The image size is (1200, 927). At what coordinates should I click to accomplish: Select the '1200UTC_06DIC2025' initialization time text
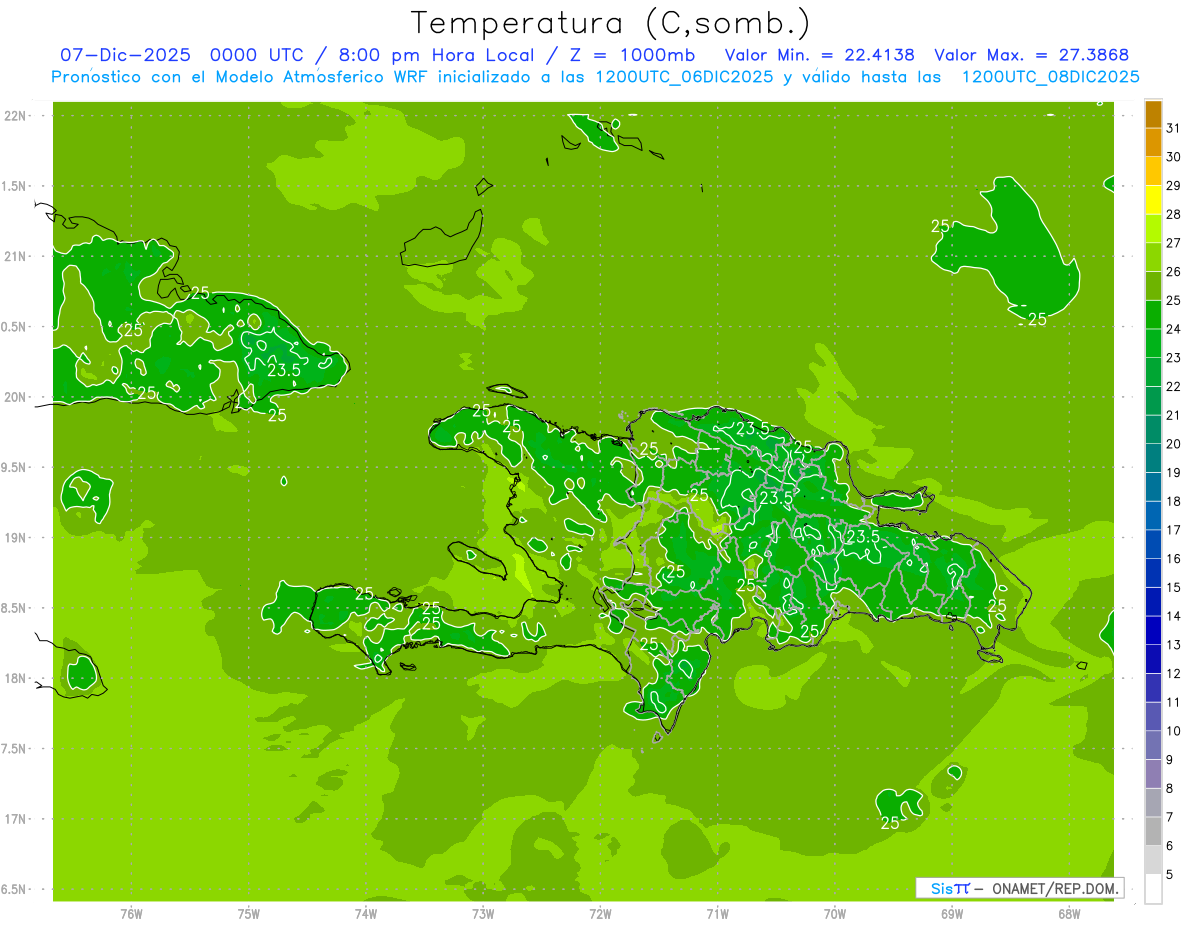683,77
